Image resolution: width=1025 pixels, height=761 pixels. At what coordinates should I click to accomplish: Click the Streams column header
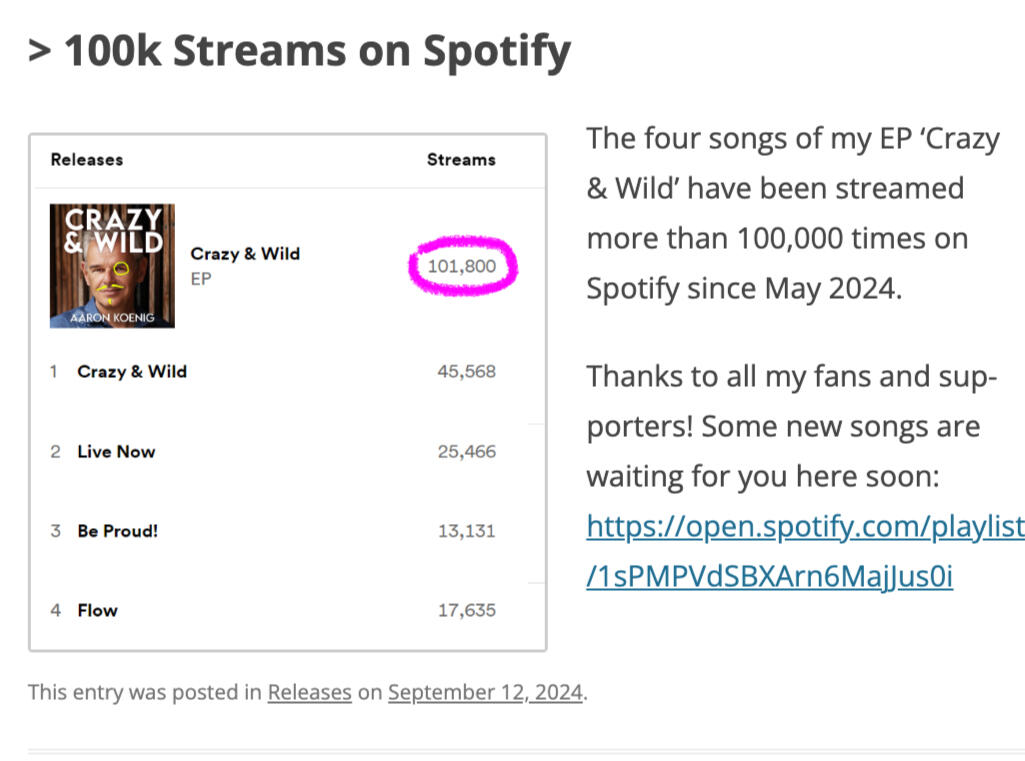click(461, 159)
